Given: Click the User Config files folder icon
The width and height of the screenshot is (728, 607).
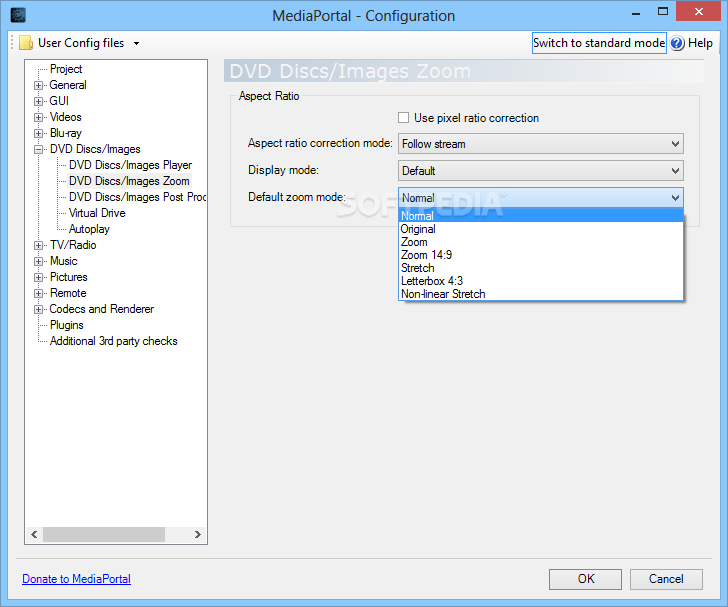Looking at the screenshot, I should pyautogui.click(x=26, y=43).
